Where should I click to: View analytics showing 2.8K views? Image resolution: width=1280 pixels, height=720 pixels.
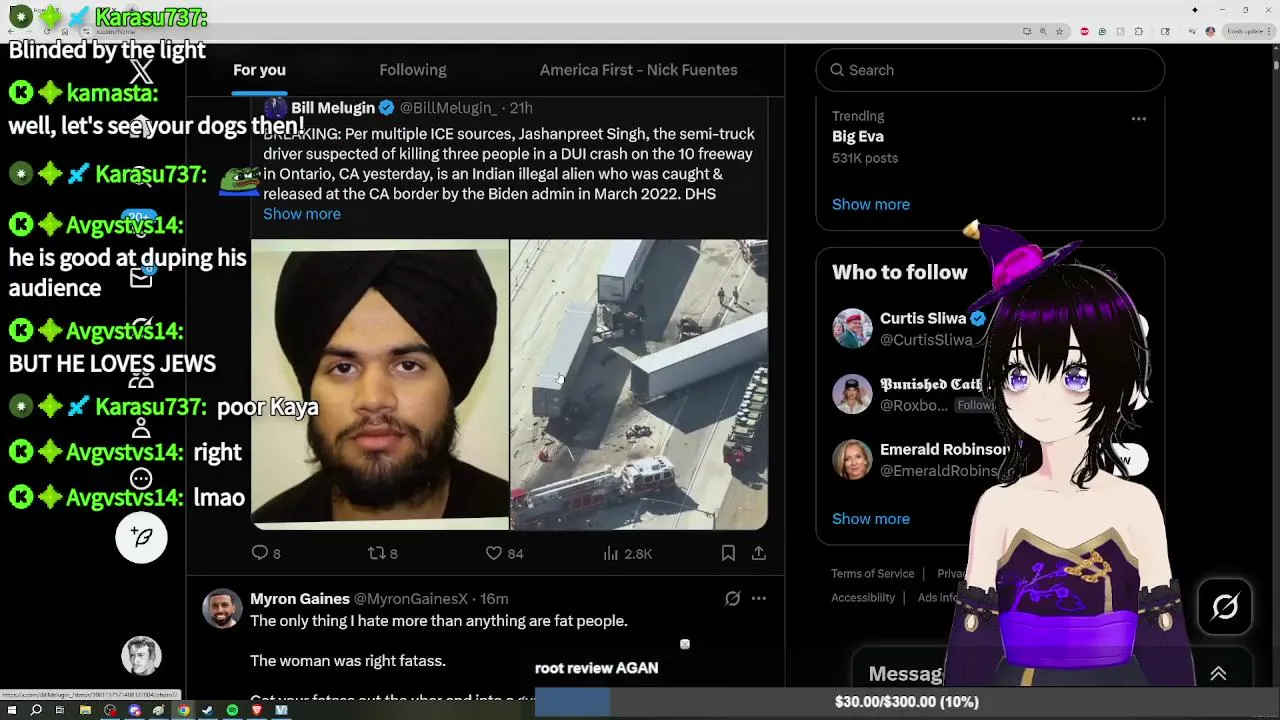(627, 553)
